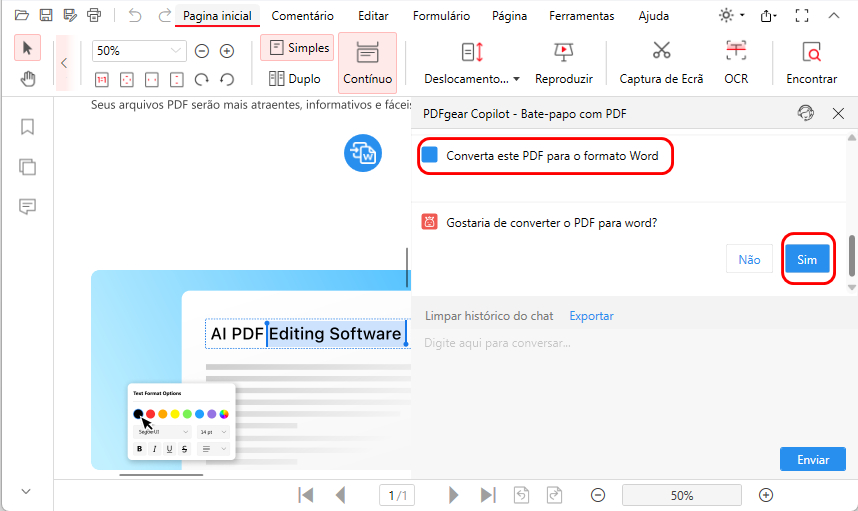Screen dimensions: 858x511
Task: Undo the last action
Action: (x=135, y=15)
